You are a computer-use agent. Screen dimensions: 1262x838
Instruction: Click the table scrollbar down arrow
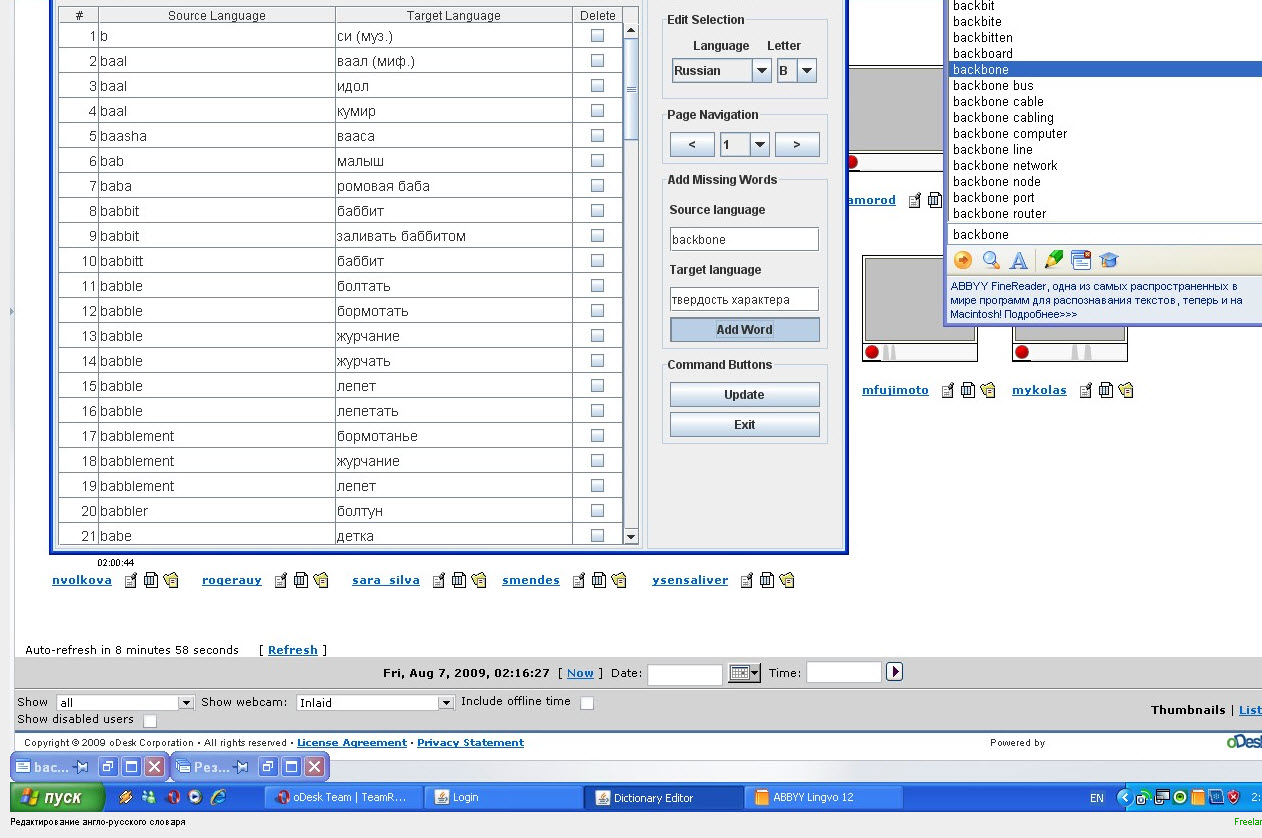tap(630, 537)
